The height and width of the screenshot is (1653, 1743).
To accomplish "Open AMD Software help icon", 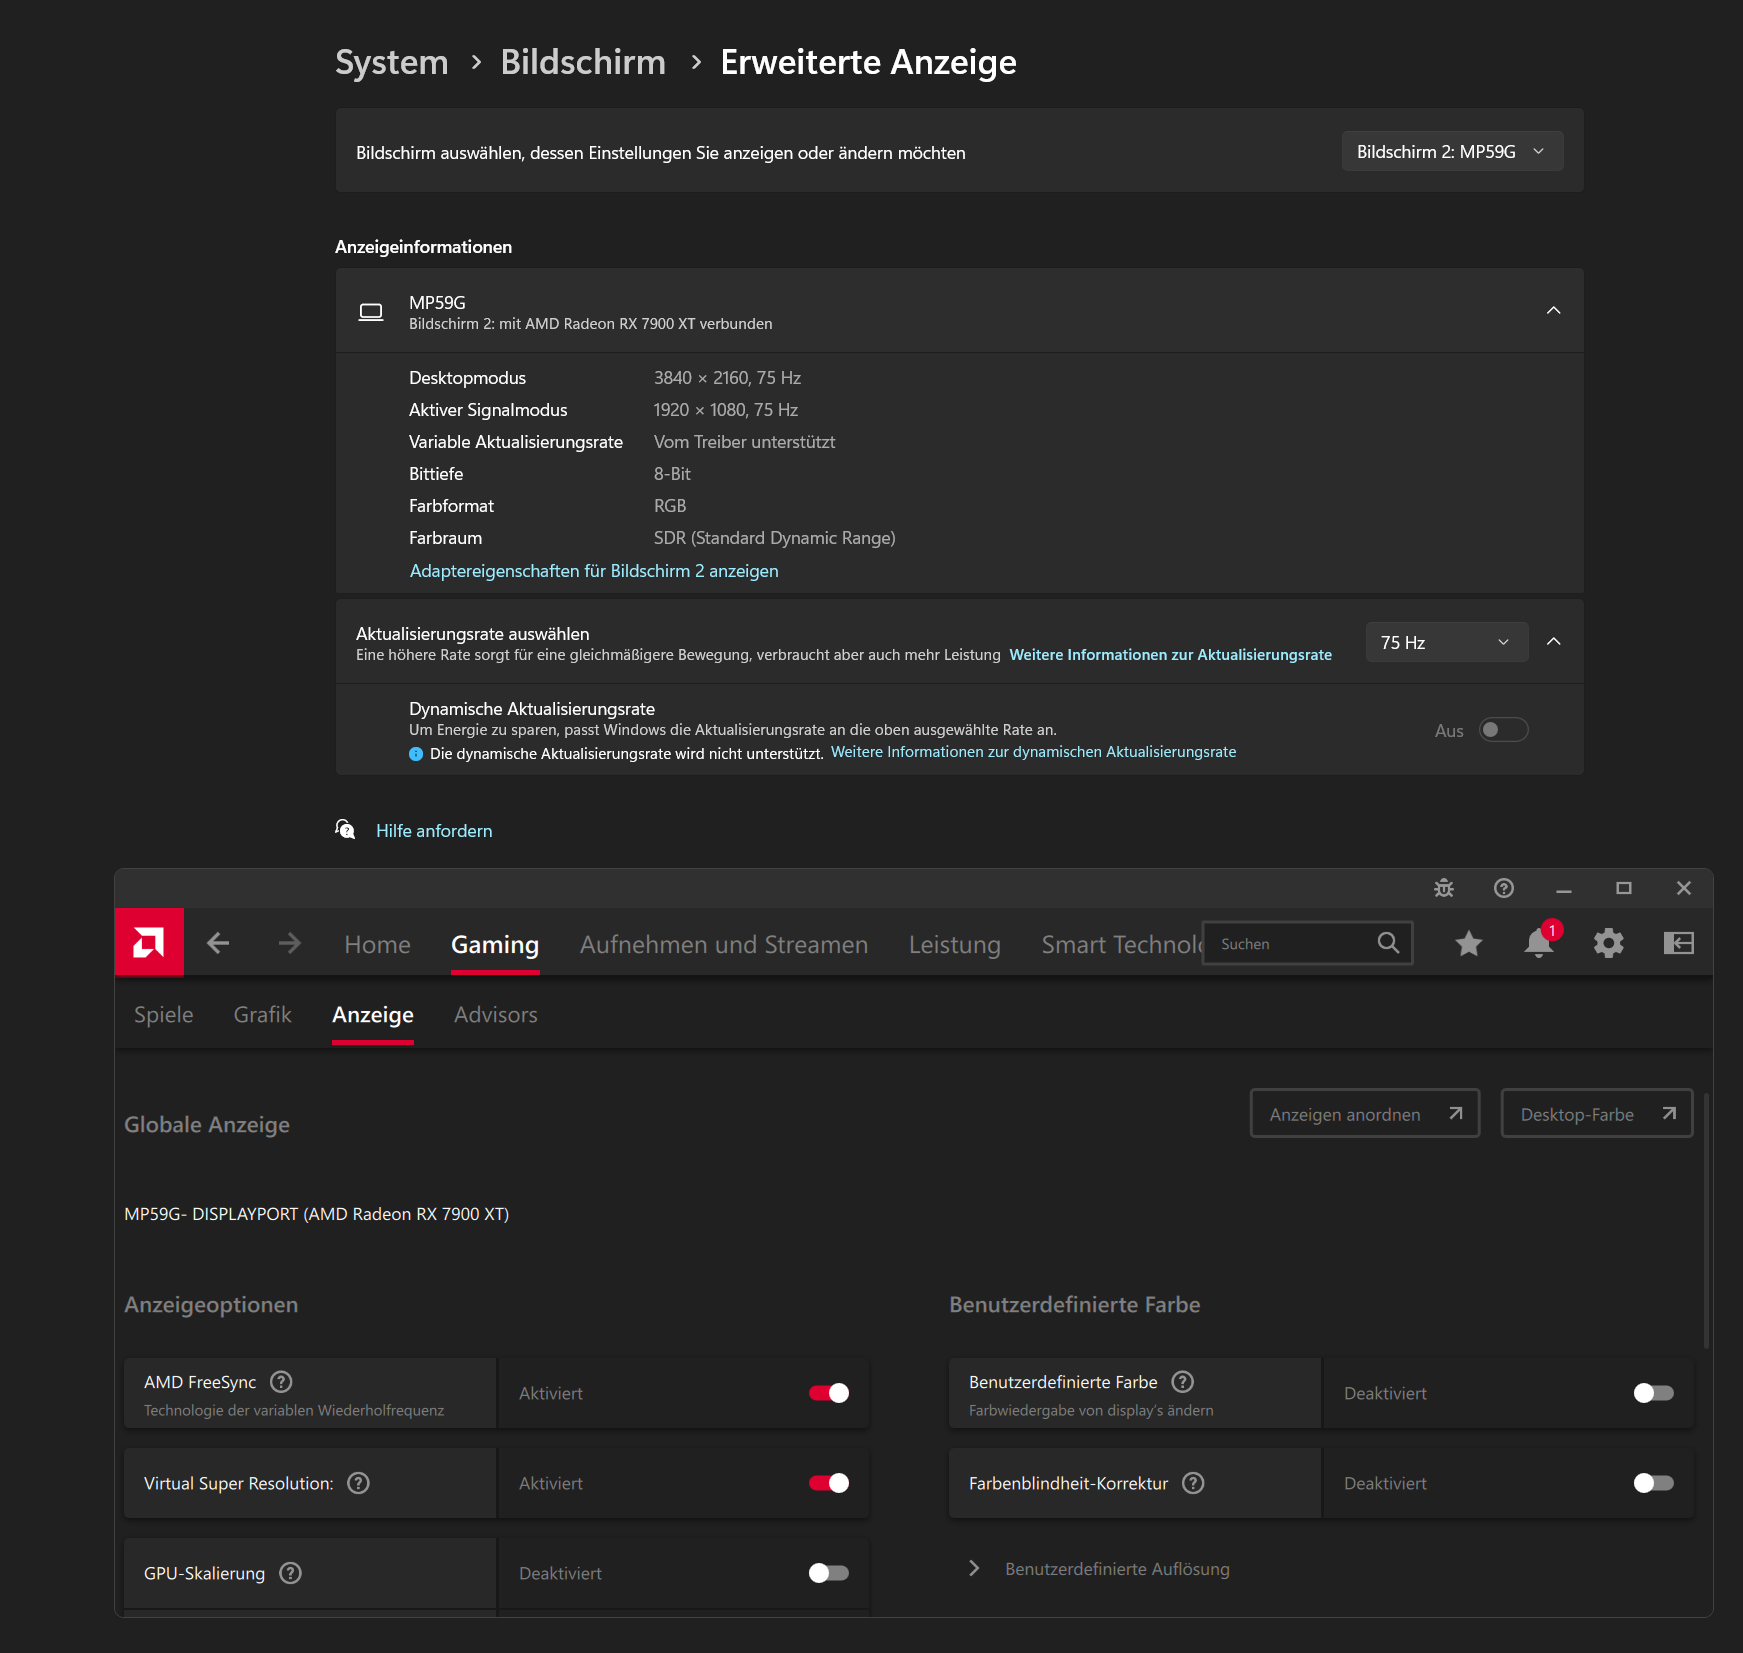I will pos(1504,888).
